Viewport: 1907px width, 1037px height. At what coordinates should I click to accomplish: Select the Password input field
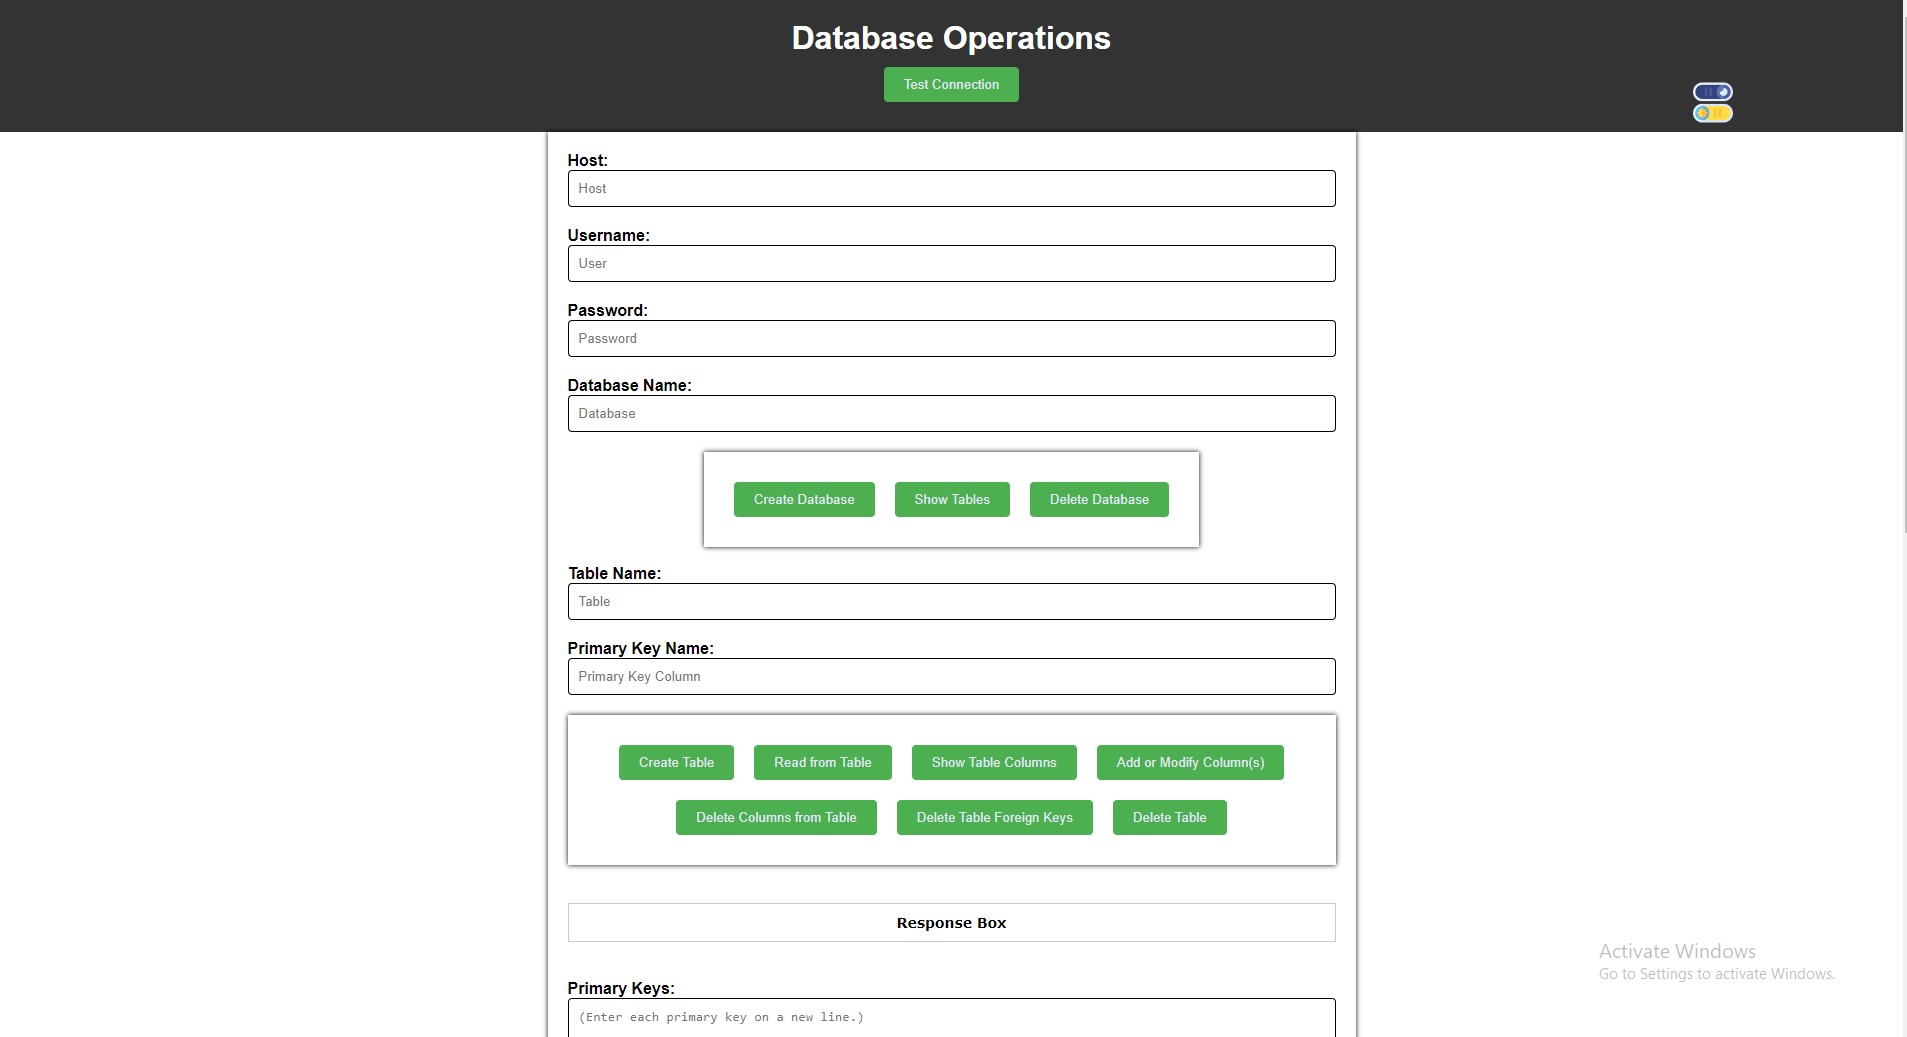[951, 339]
